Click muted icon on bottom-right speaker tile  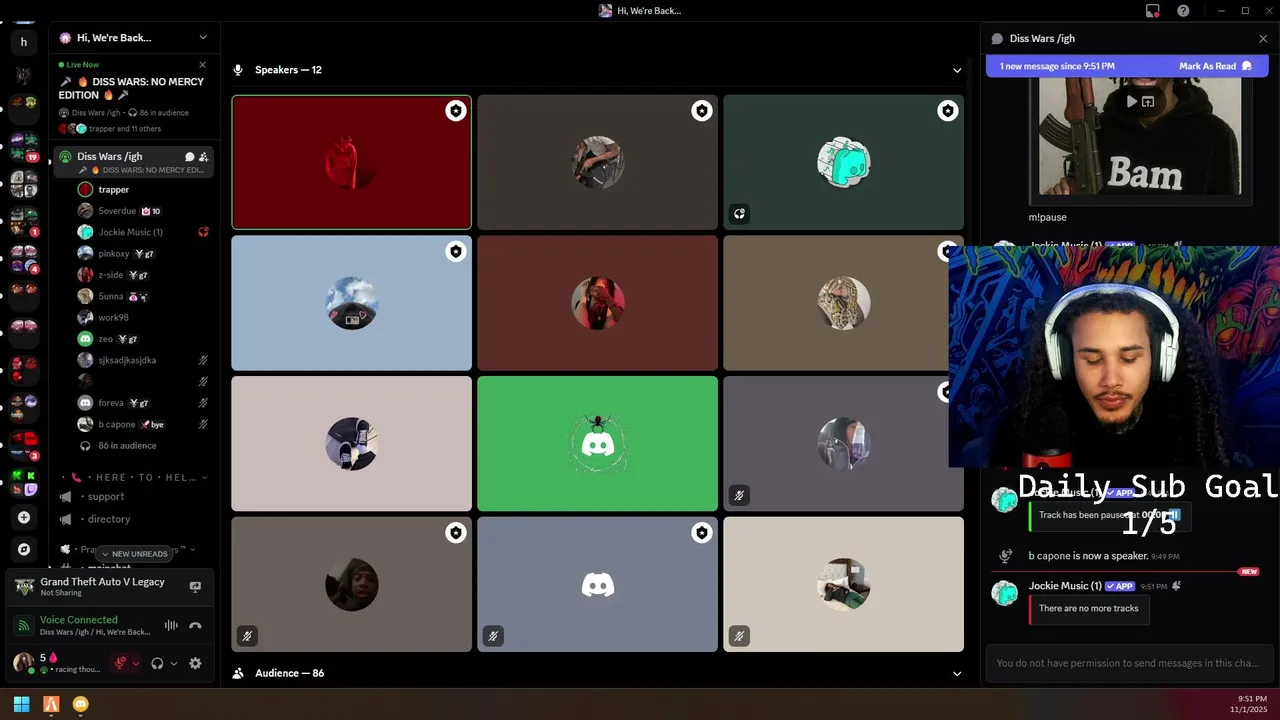739,636
